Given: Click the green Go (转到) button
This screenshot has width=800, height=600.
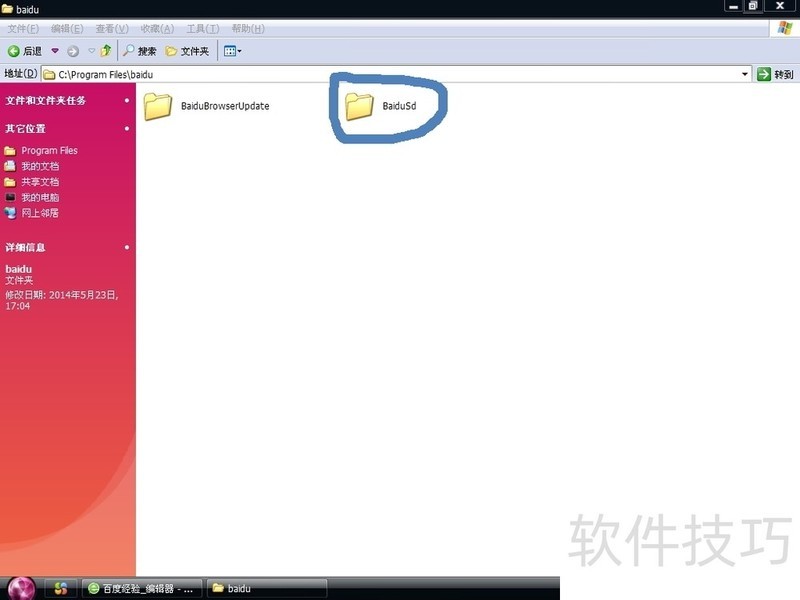Looking at the screenshot, I should click(x=776, y=74).
